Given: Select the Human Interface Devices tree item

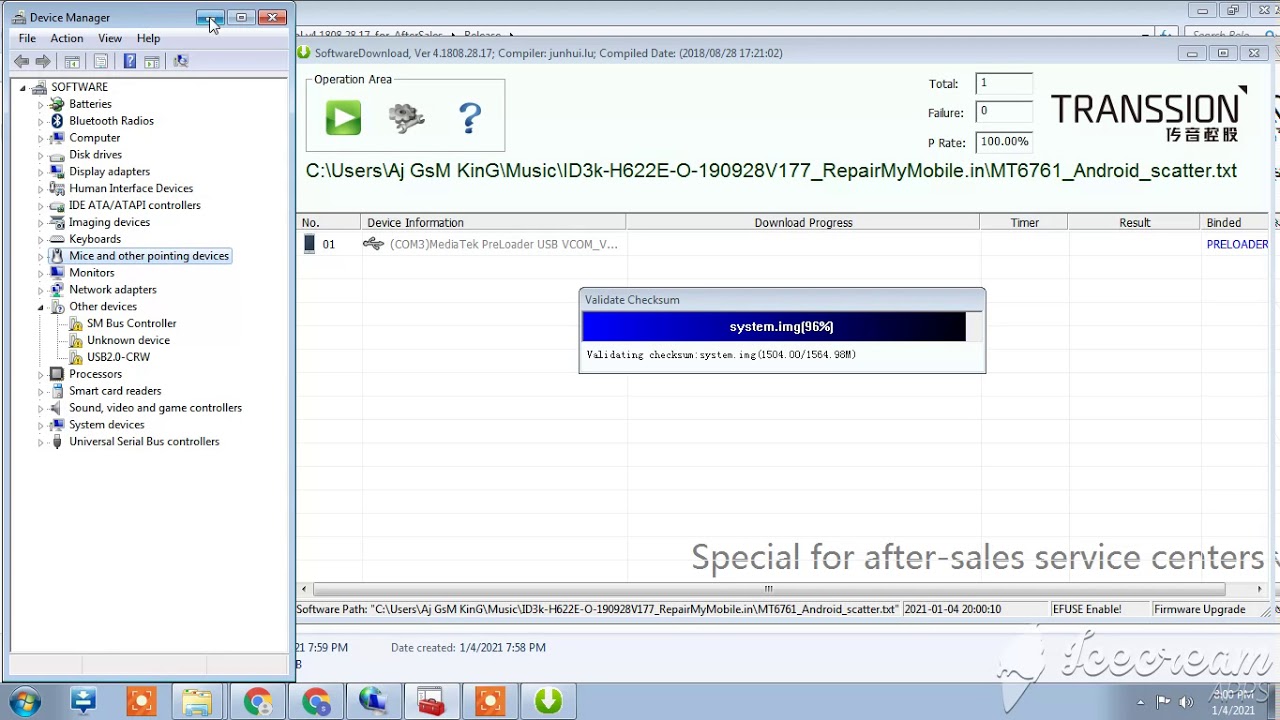Looking at the screenshot, I should point(131,188).
